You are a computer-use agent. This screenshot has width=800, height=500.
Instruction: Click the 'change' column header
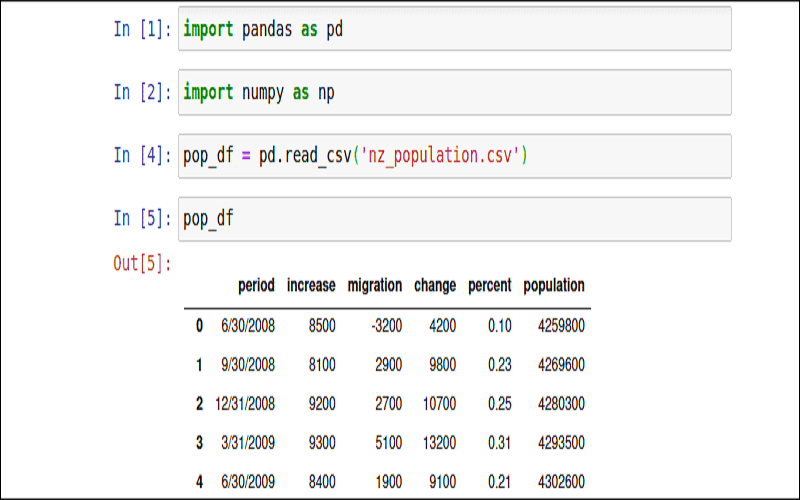coord(435,285)
